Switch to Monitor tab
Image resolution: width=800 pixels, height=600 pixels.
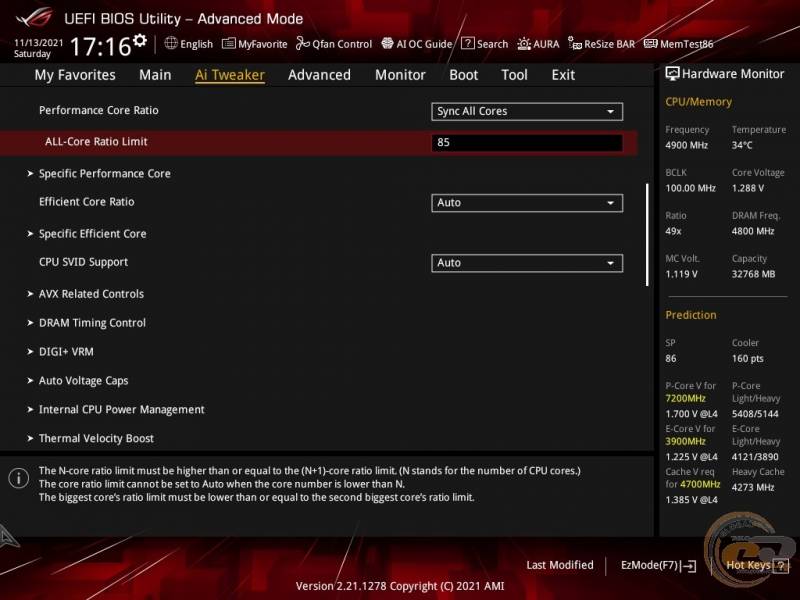[x=400, y=75]
